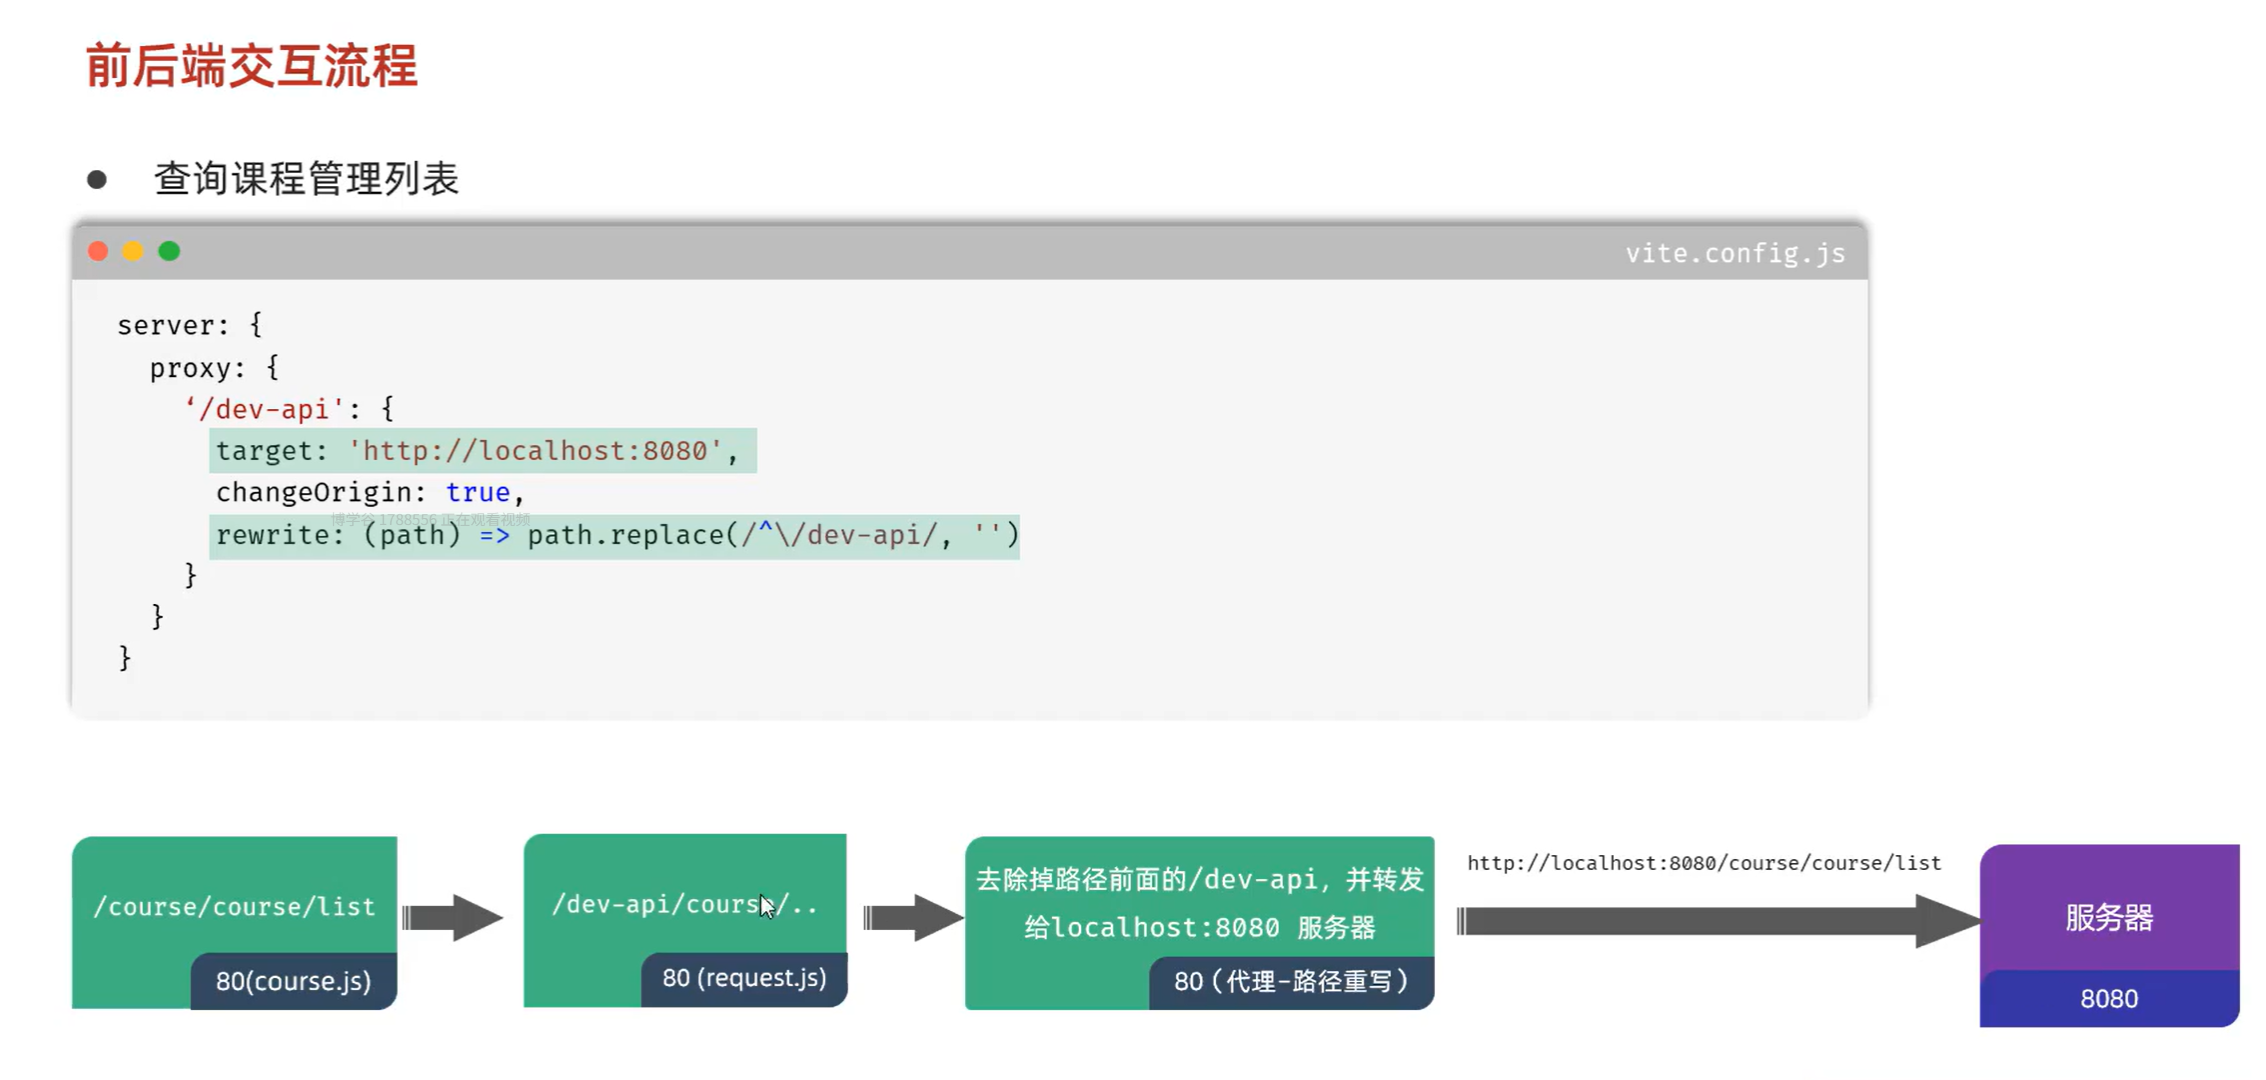Click the bullet point before 查询课程管理列表
This screenshot has width=2266, height=1080.
[97, 180]
